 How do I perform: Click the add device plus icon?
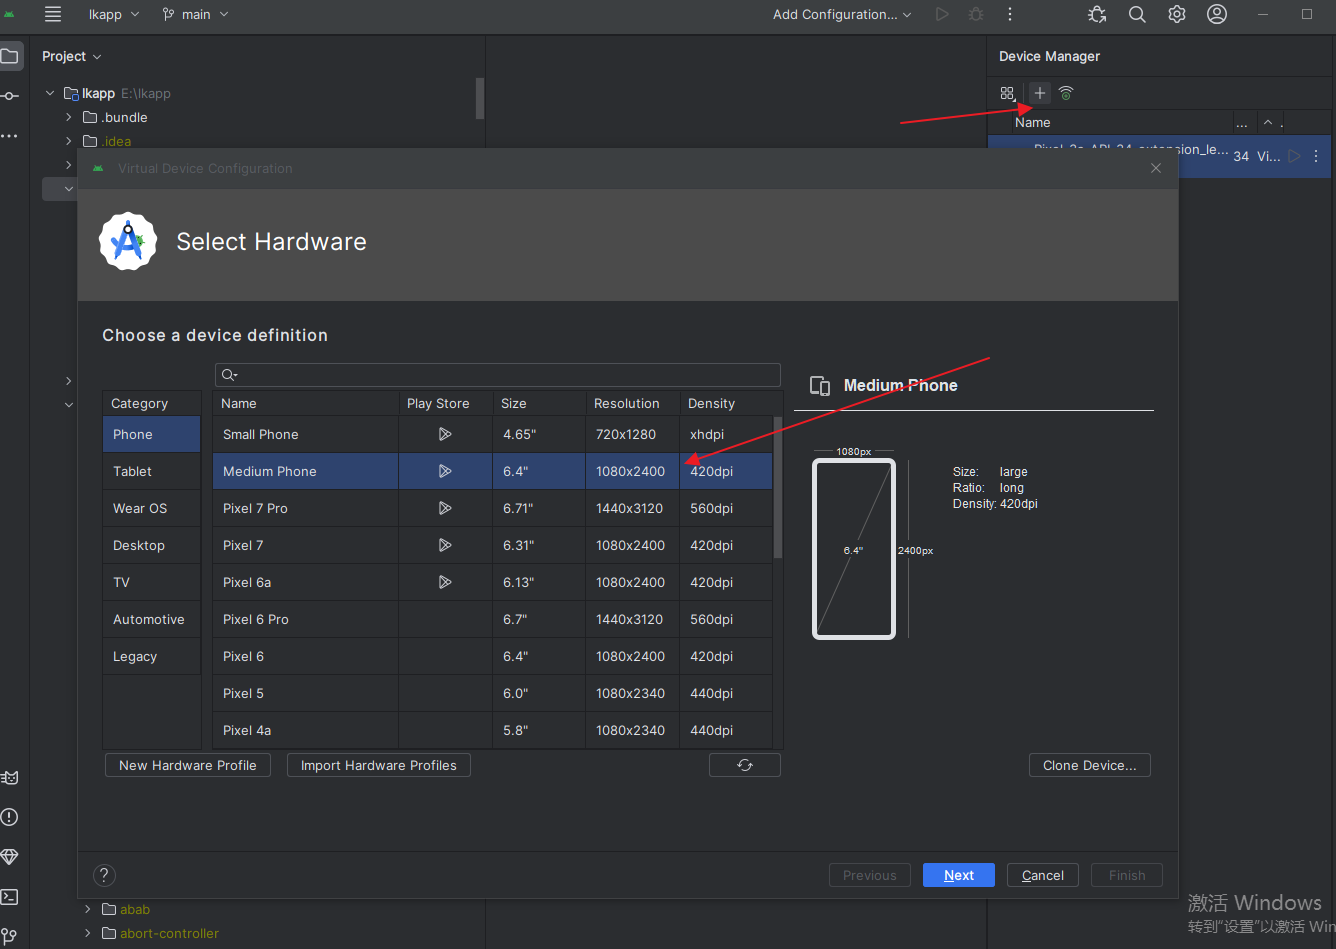point(1040,93)
